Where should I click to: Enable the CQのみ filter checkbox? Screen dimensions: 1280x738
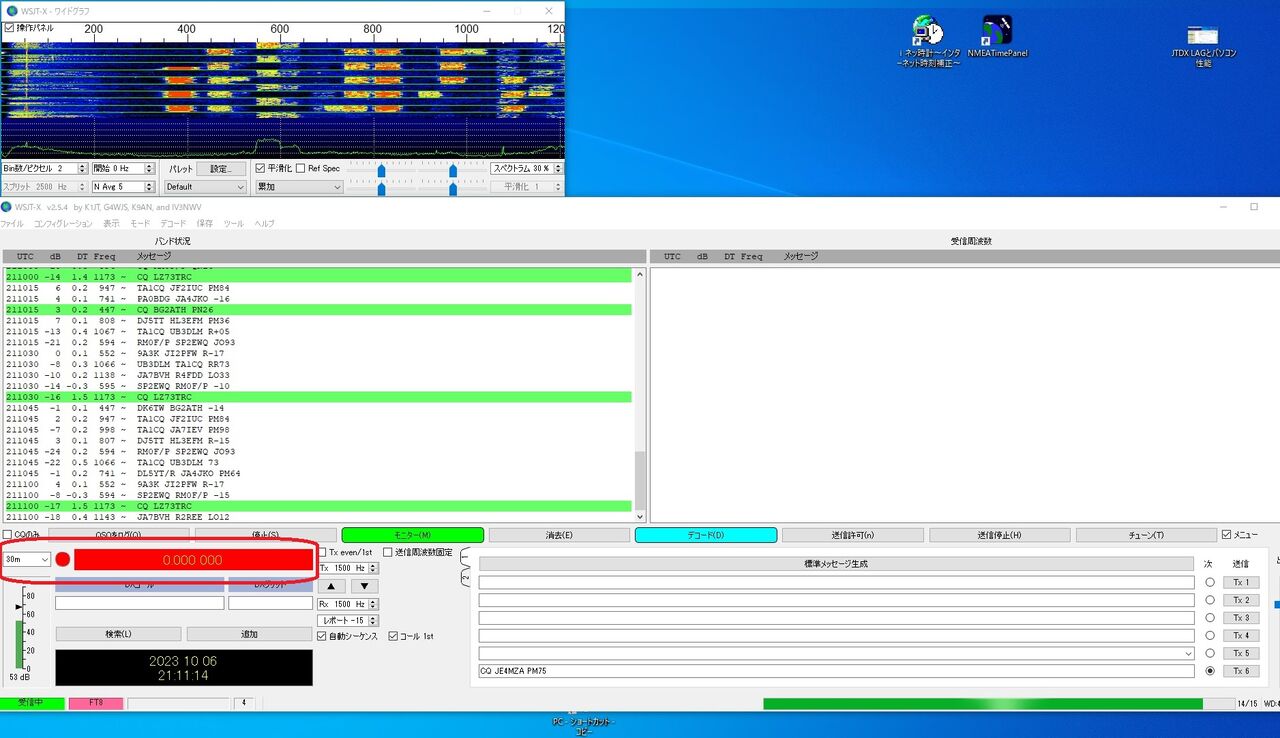[x=7, y=535]
